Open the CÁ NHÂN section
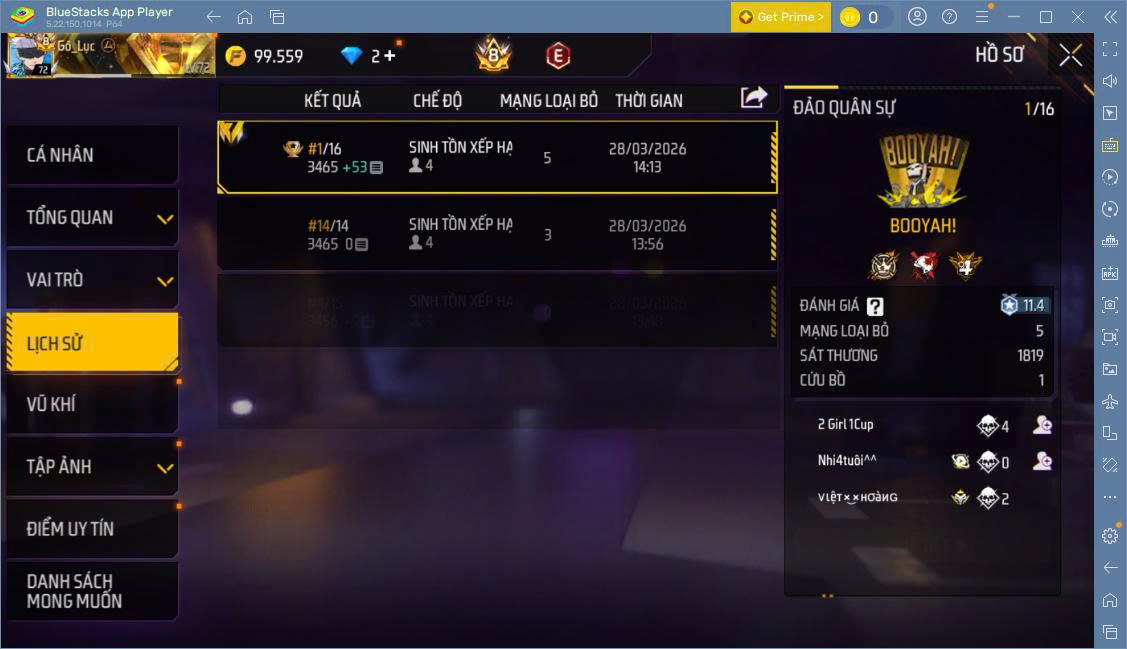This screenshot has height=649, width=1127. pos(93,155)
